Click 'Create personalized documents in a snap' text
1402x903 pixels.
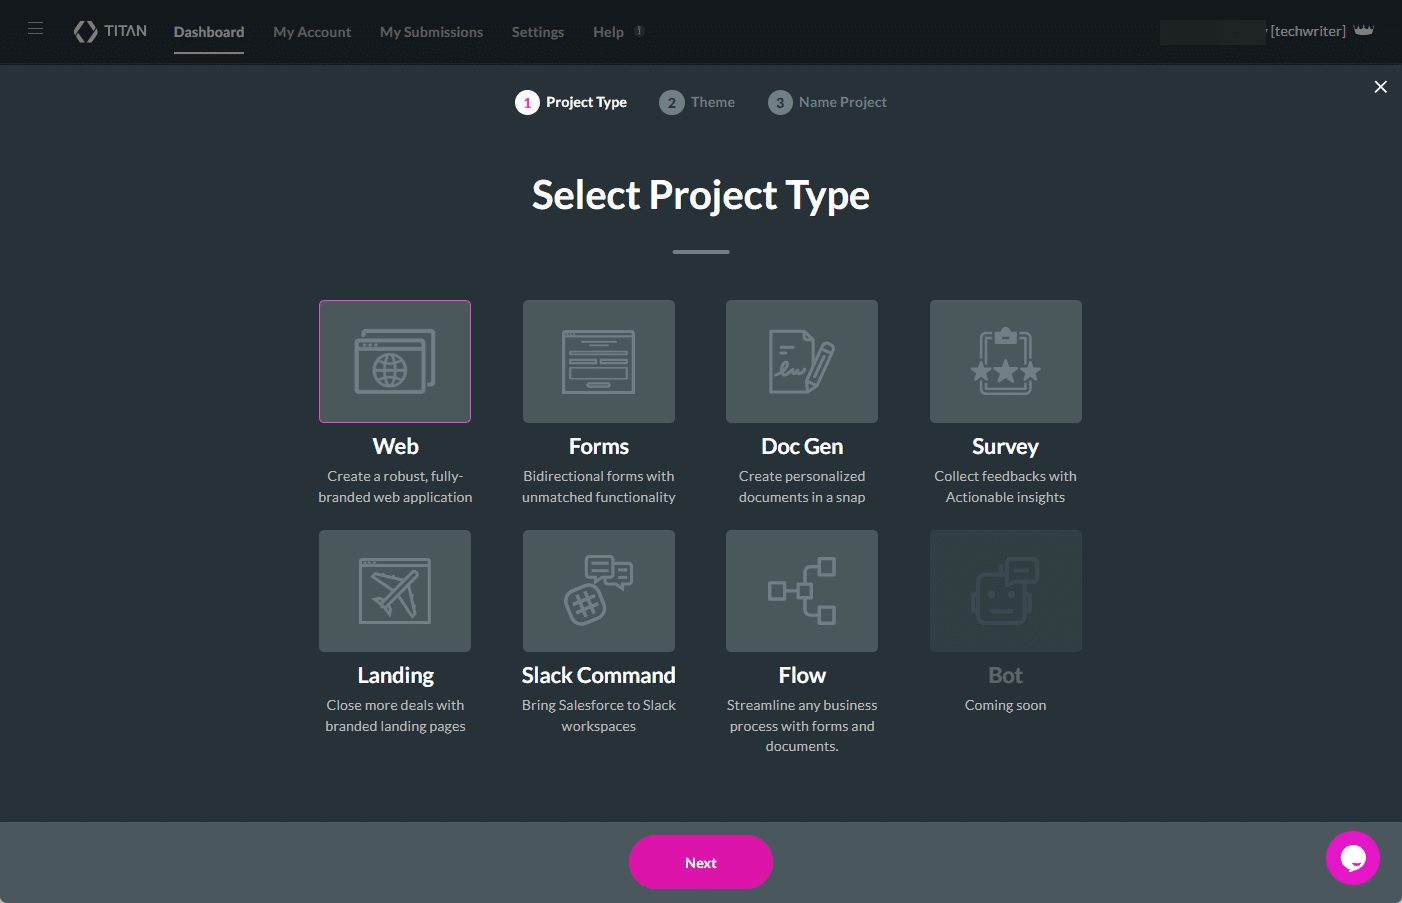(802, 487)
